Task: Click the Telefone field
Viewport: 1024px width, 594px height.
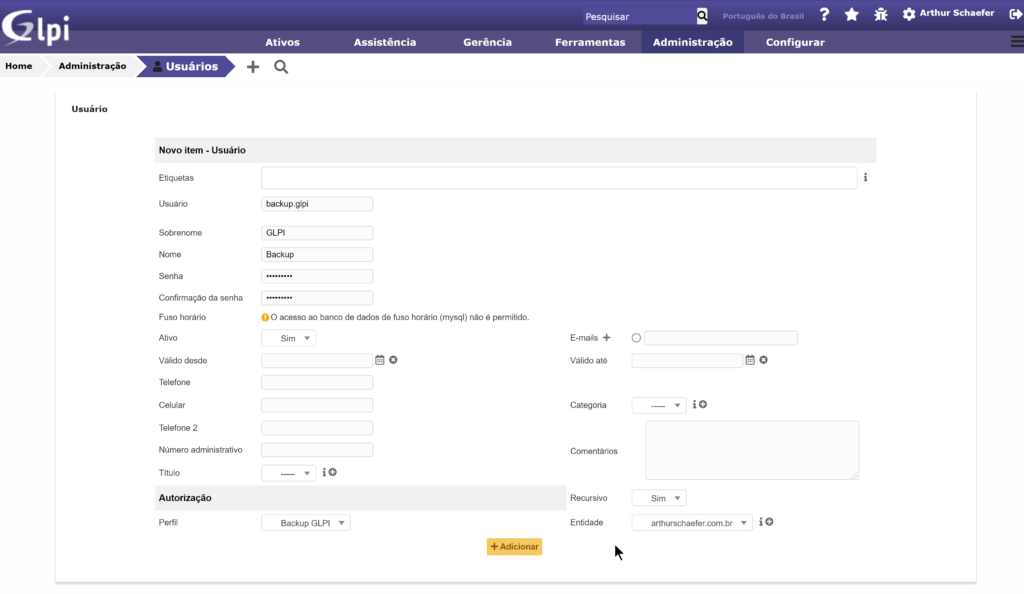Action: coord(317,383)
